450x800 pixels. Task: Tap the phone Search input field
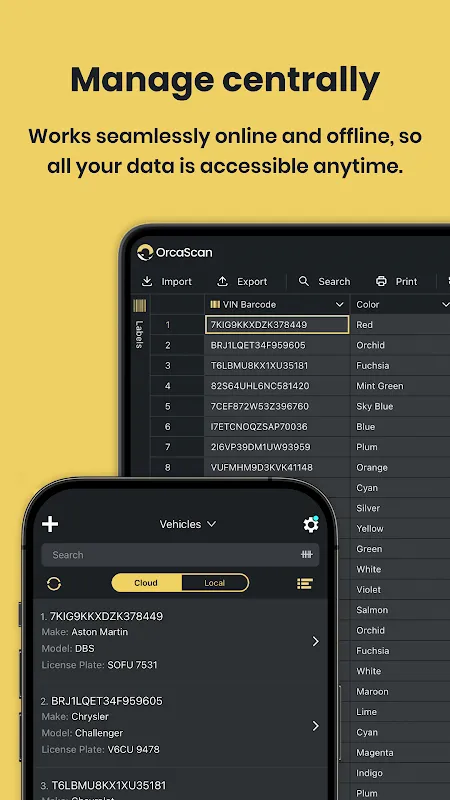pyautogui.click(x=181, y=555)
